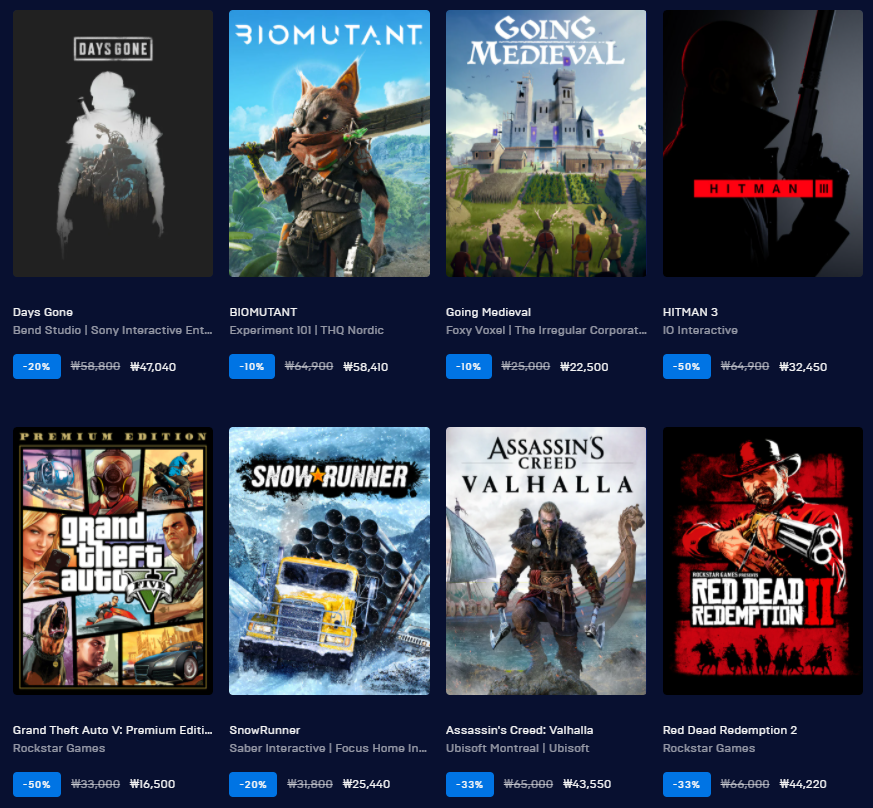The width and height of the screenshot is (873, 808).
Task: Click the Going Medieval title text
Action: [488, 312]
